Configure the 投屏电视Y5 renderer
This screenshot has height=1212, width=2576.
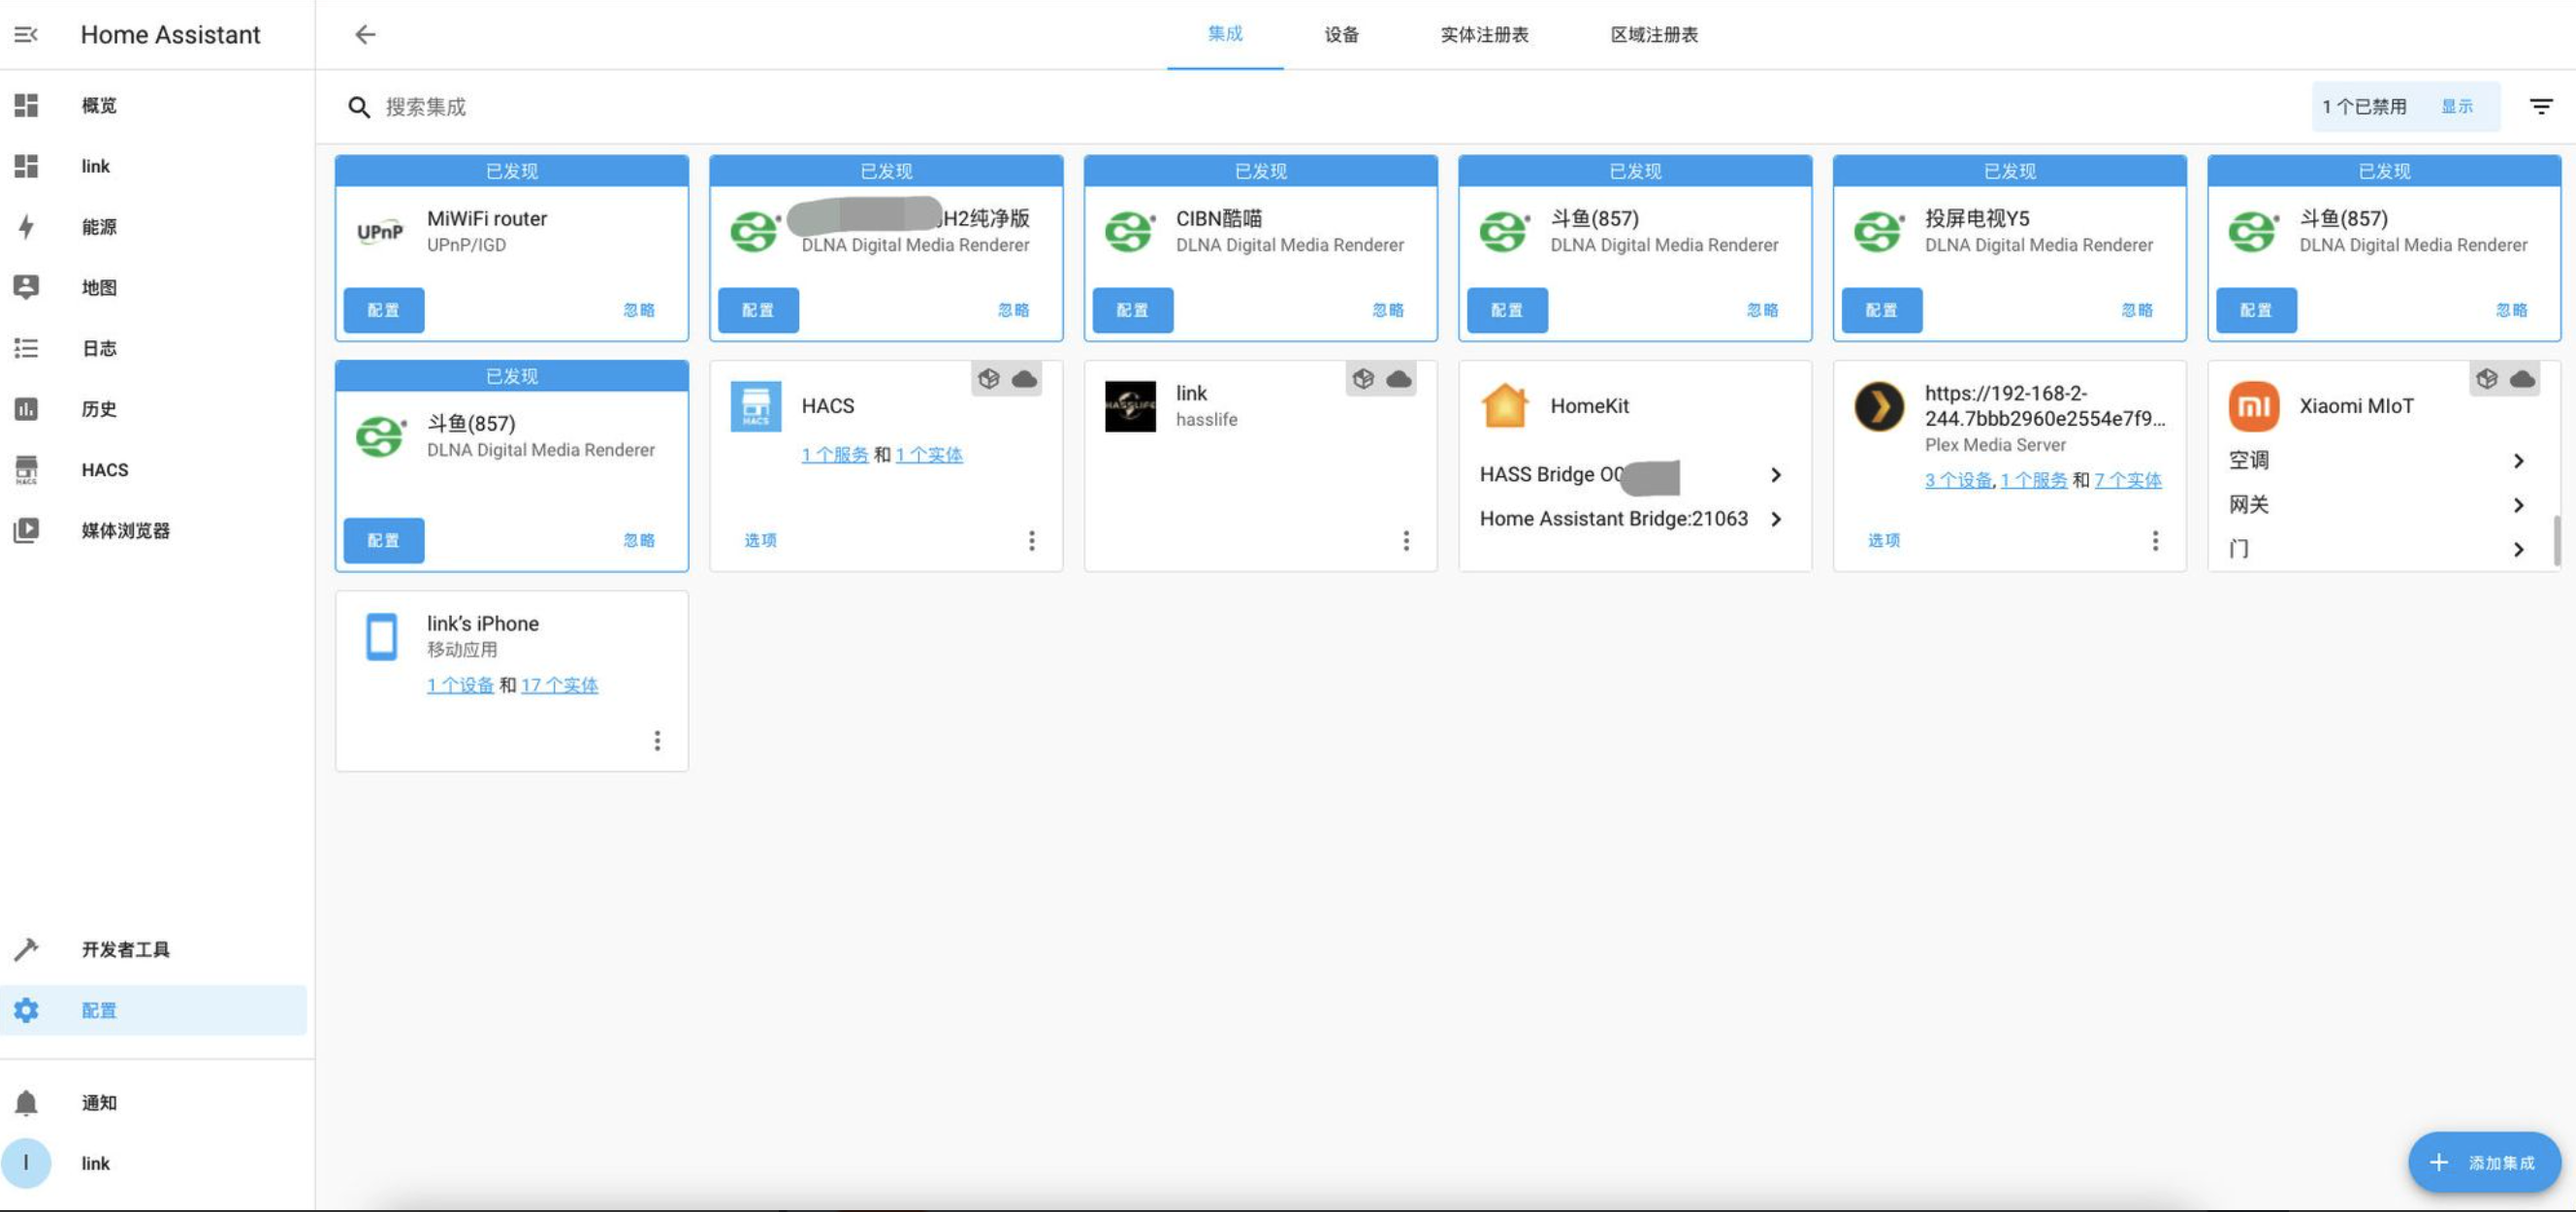1882,310
